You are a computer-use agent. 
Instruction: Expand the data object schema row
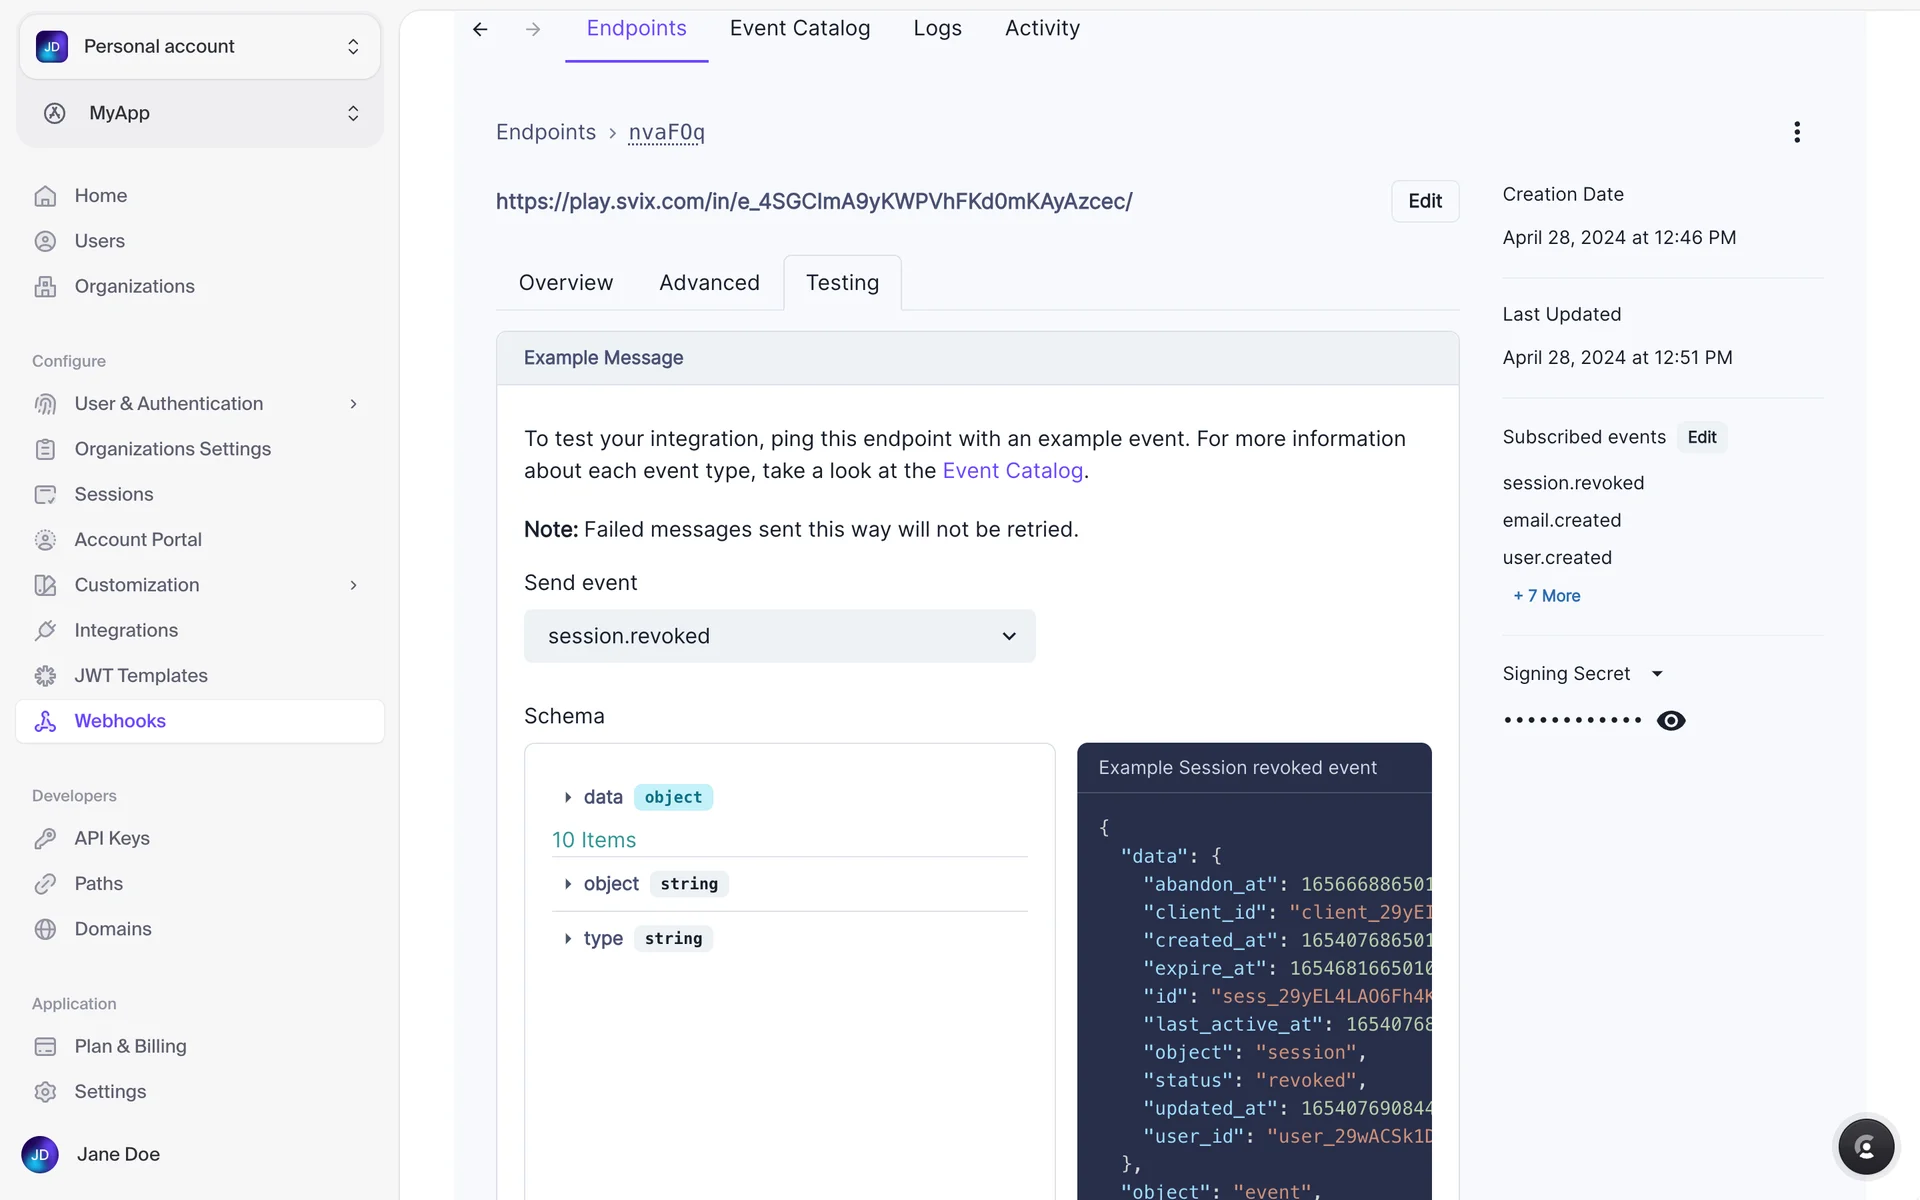(x=568, y=797)
